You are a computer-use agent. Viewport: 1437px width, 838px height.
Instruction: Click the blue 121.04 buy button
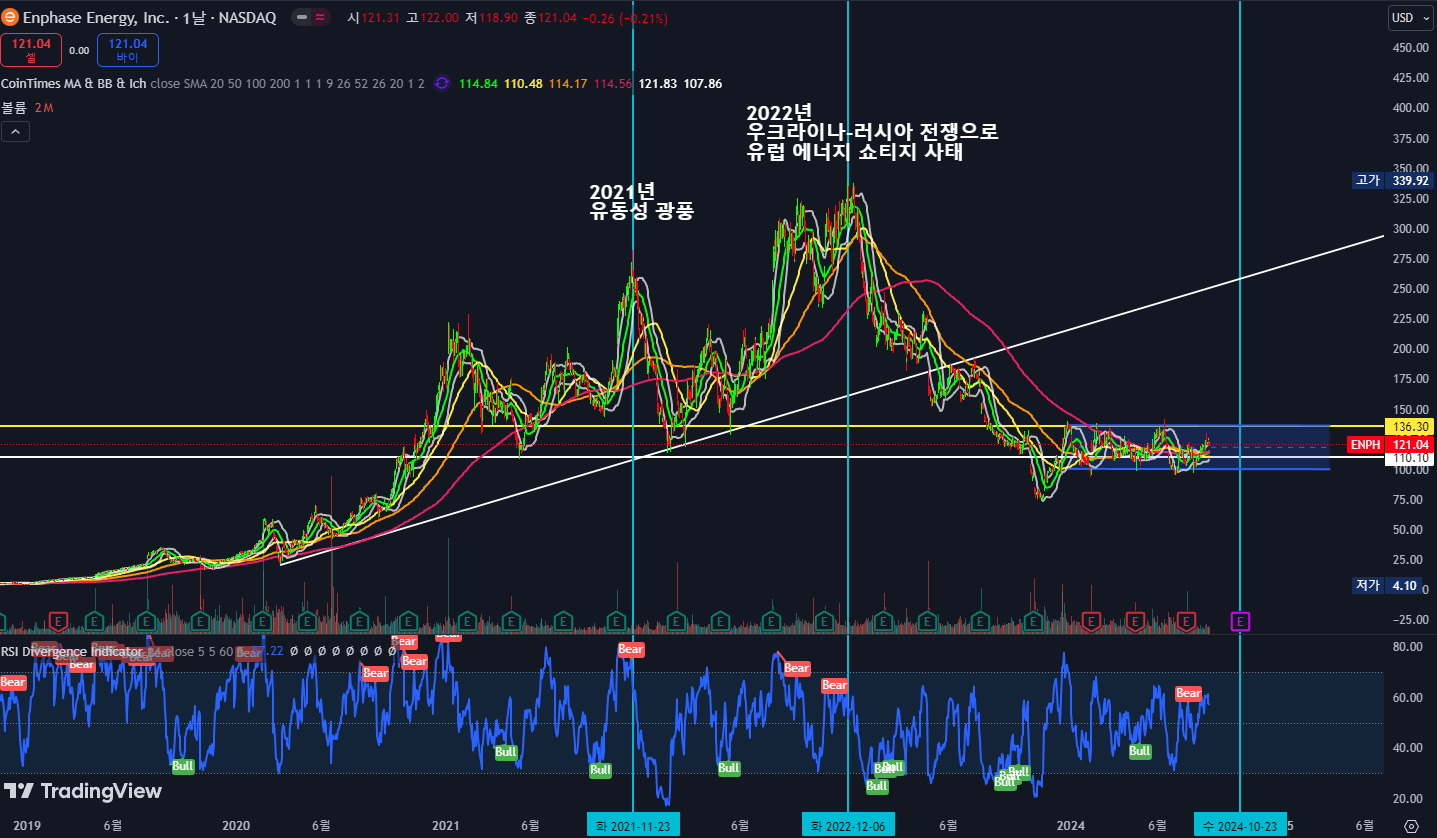[128, 49]
